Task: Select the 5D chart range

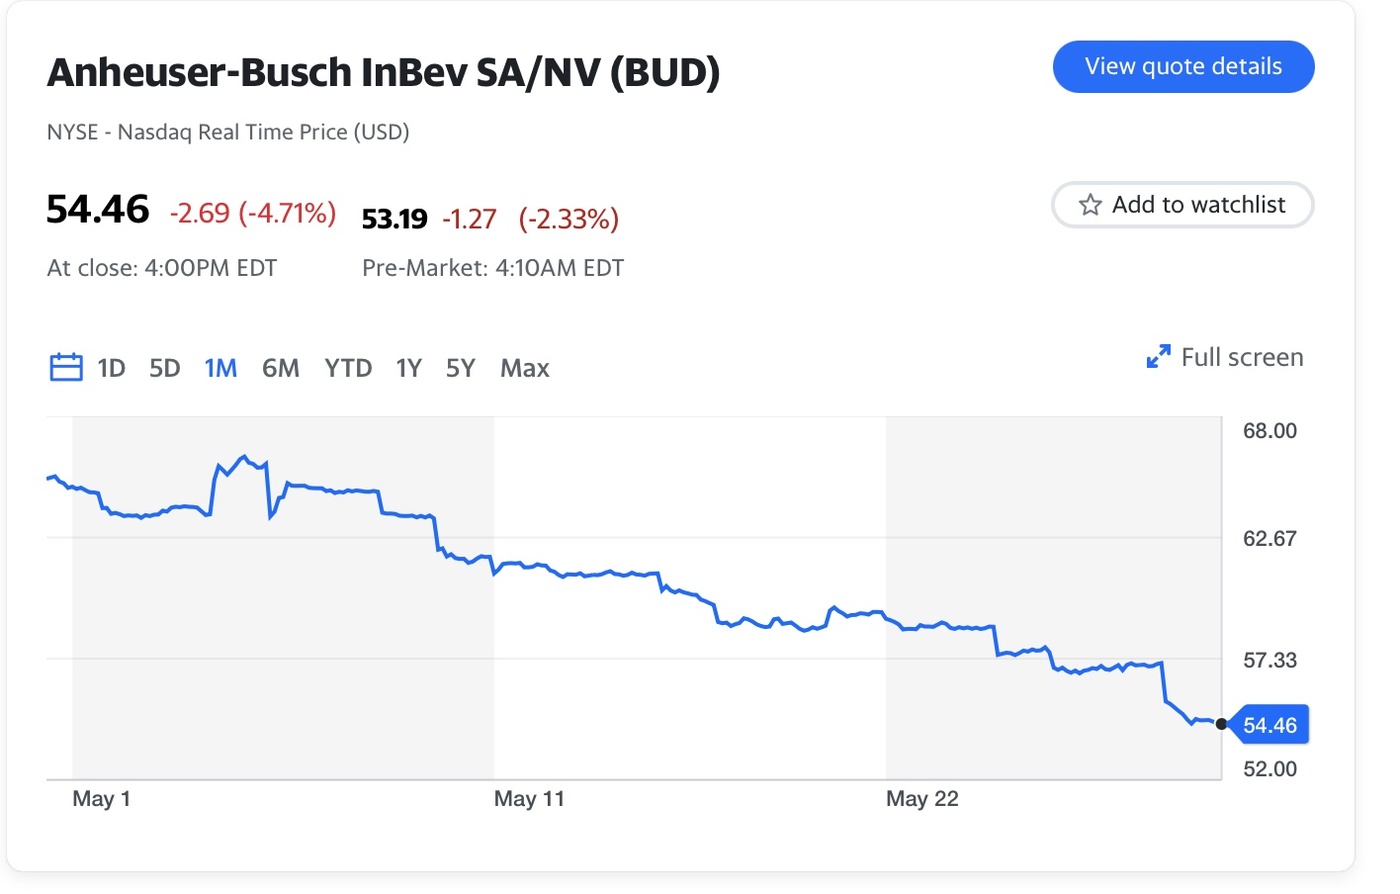Action: coord(165,368)
